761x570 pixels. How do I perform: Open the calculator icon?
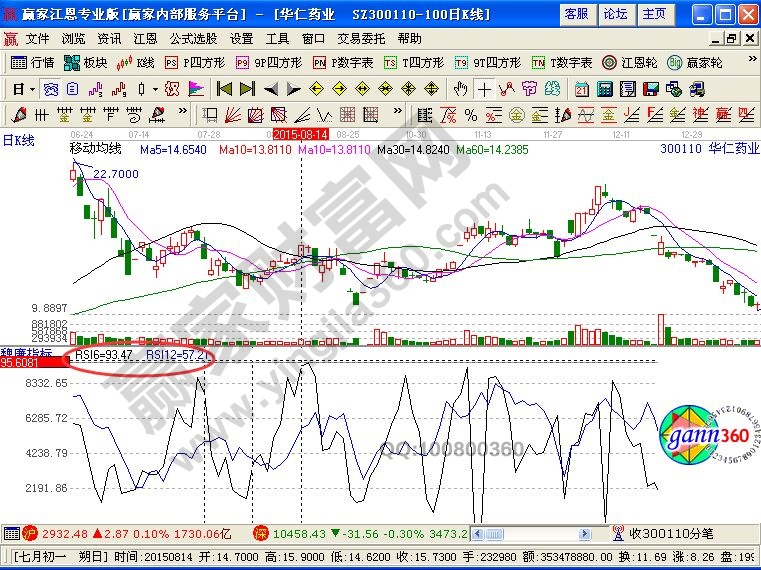pos(605,89)
